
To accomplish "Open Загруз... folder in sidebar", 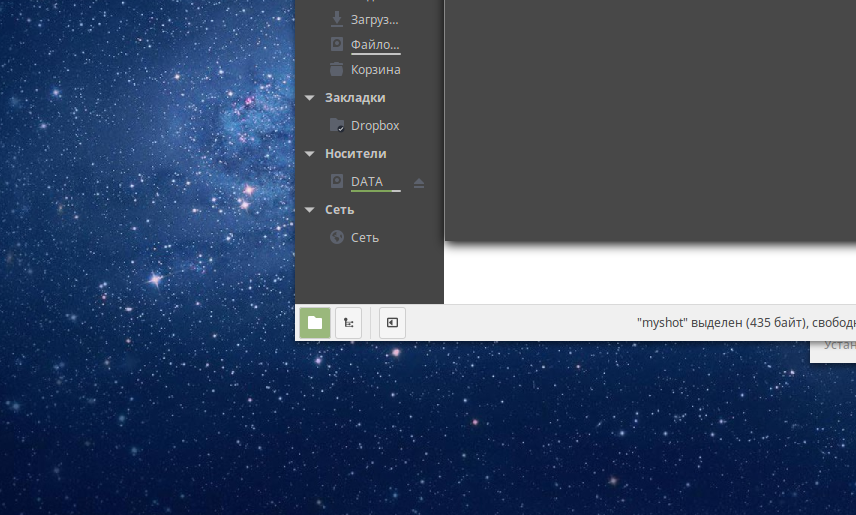I will click(374, 20).
